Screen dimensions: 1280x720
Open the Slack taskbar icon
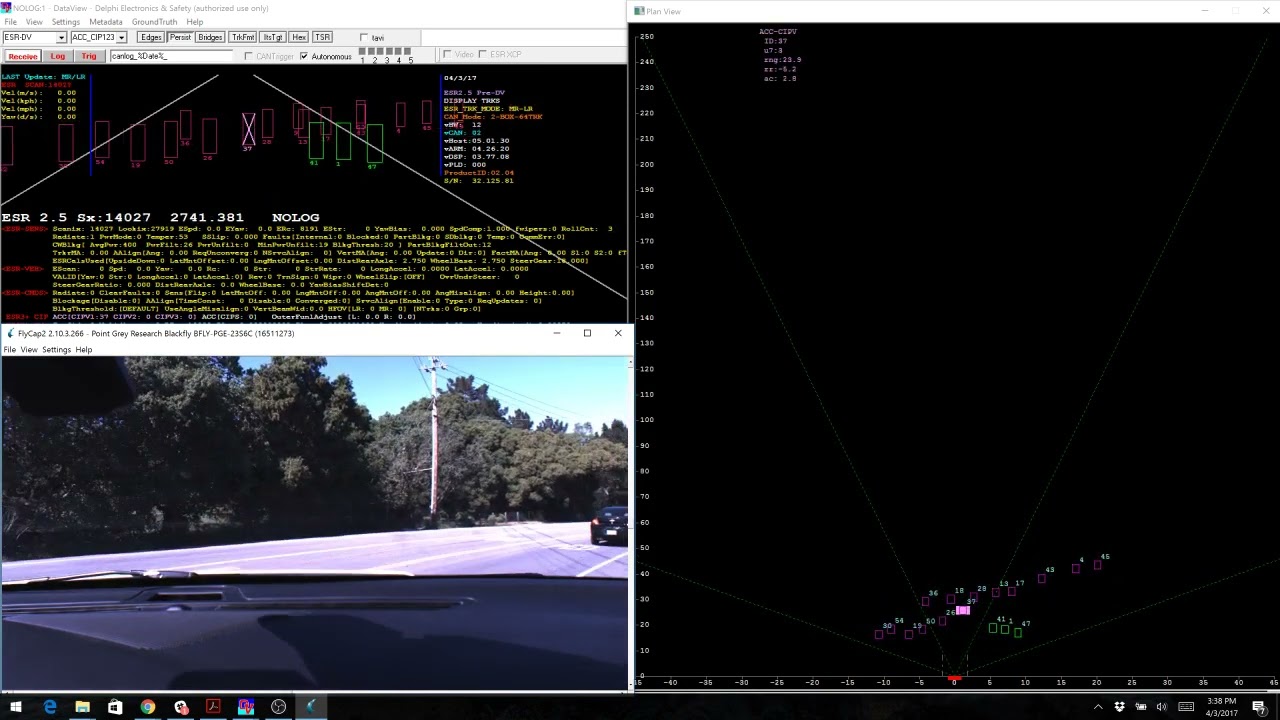pyautogui.click(x=181, y=707)
